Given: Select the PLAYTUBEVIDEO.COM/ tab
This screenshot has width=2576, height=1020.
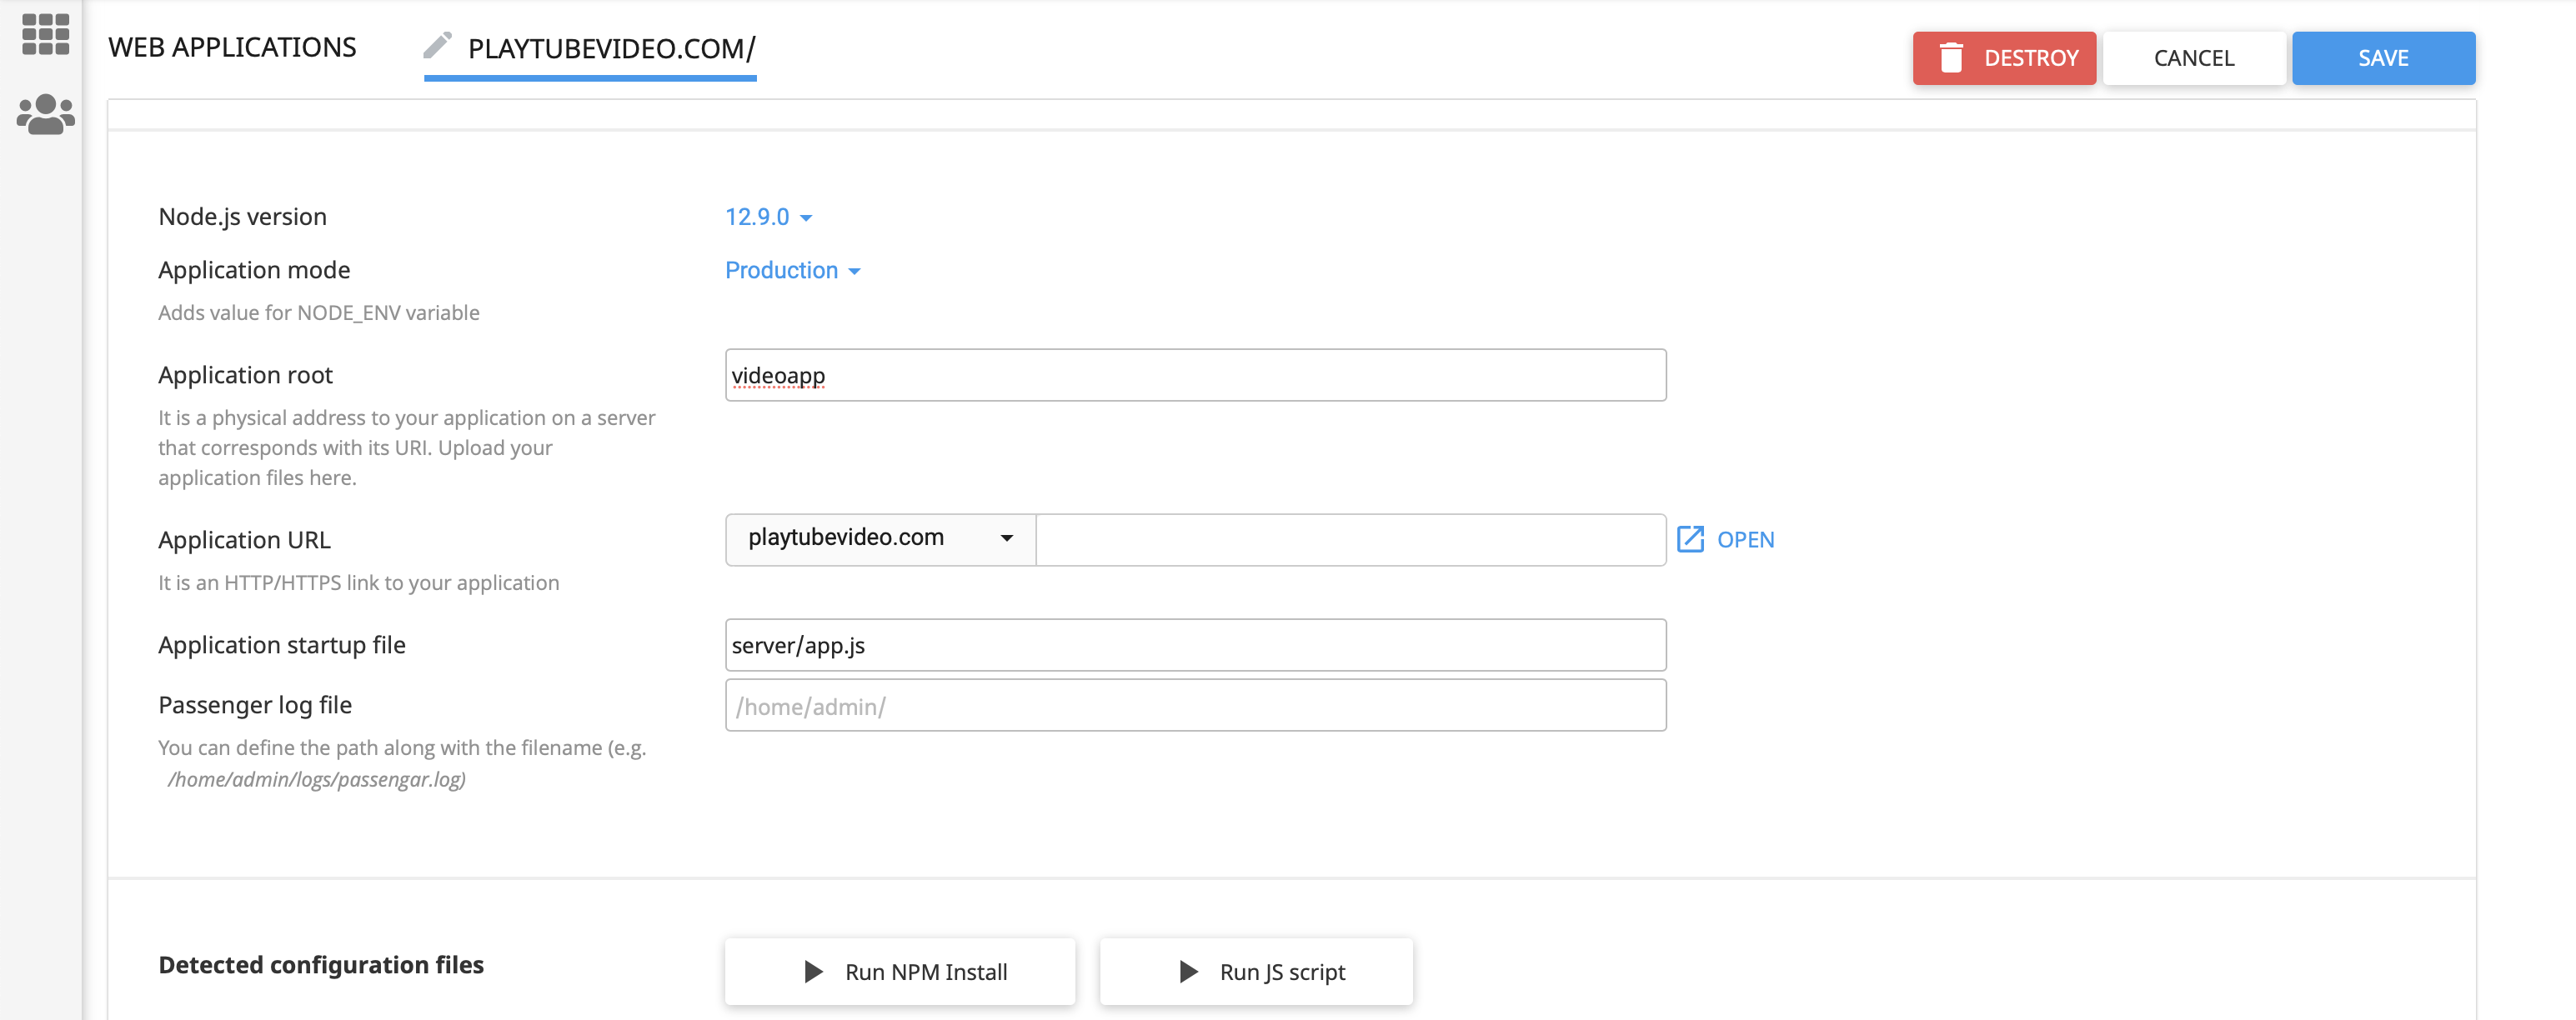Looking at the screenshot, I should click(x=611, y=48).
